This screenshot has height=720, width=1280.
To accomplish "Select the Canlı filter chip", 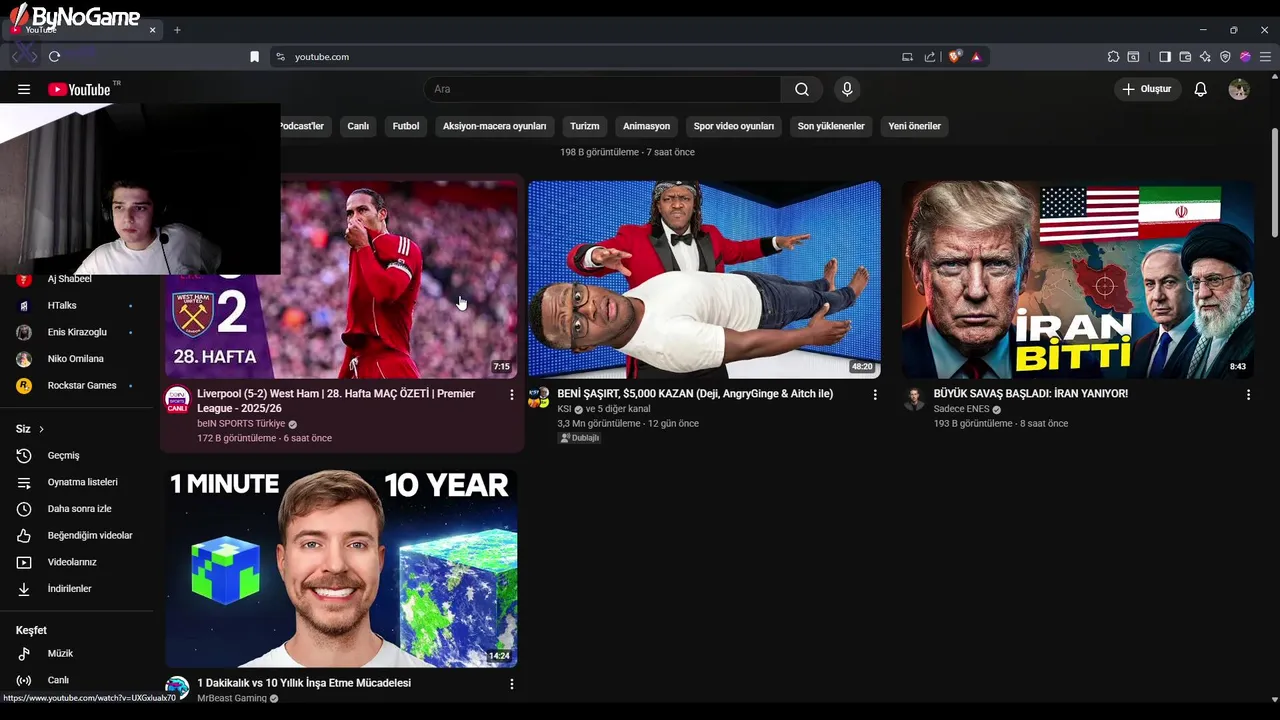I will click(358, 126).
